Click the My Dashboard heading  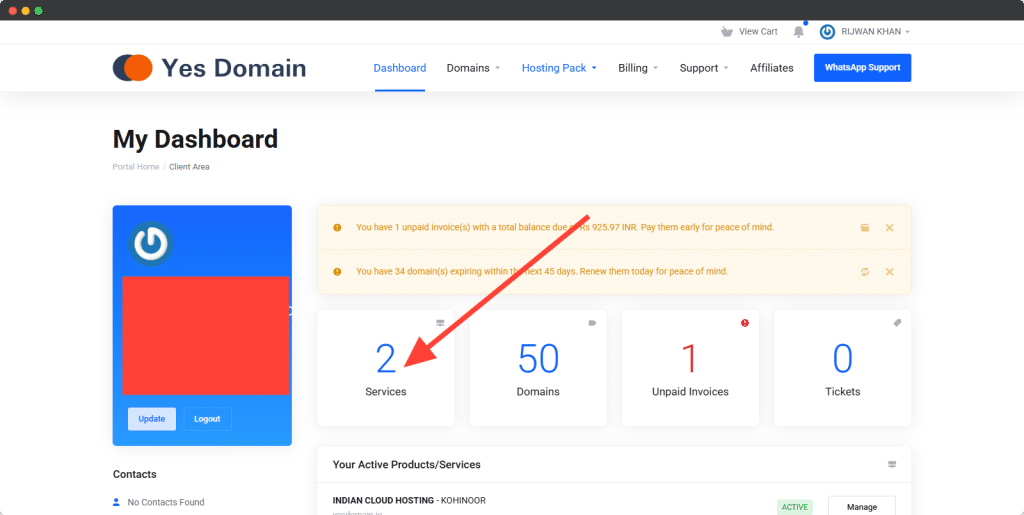pyautogui.click(x=195, y=139)
